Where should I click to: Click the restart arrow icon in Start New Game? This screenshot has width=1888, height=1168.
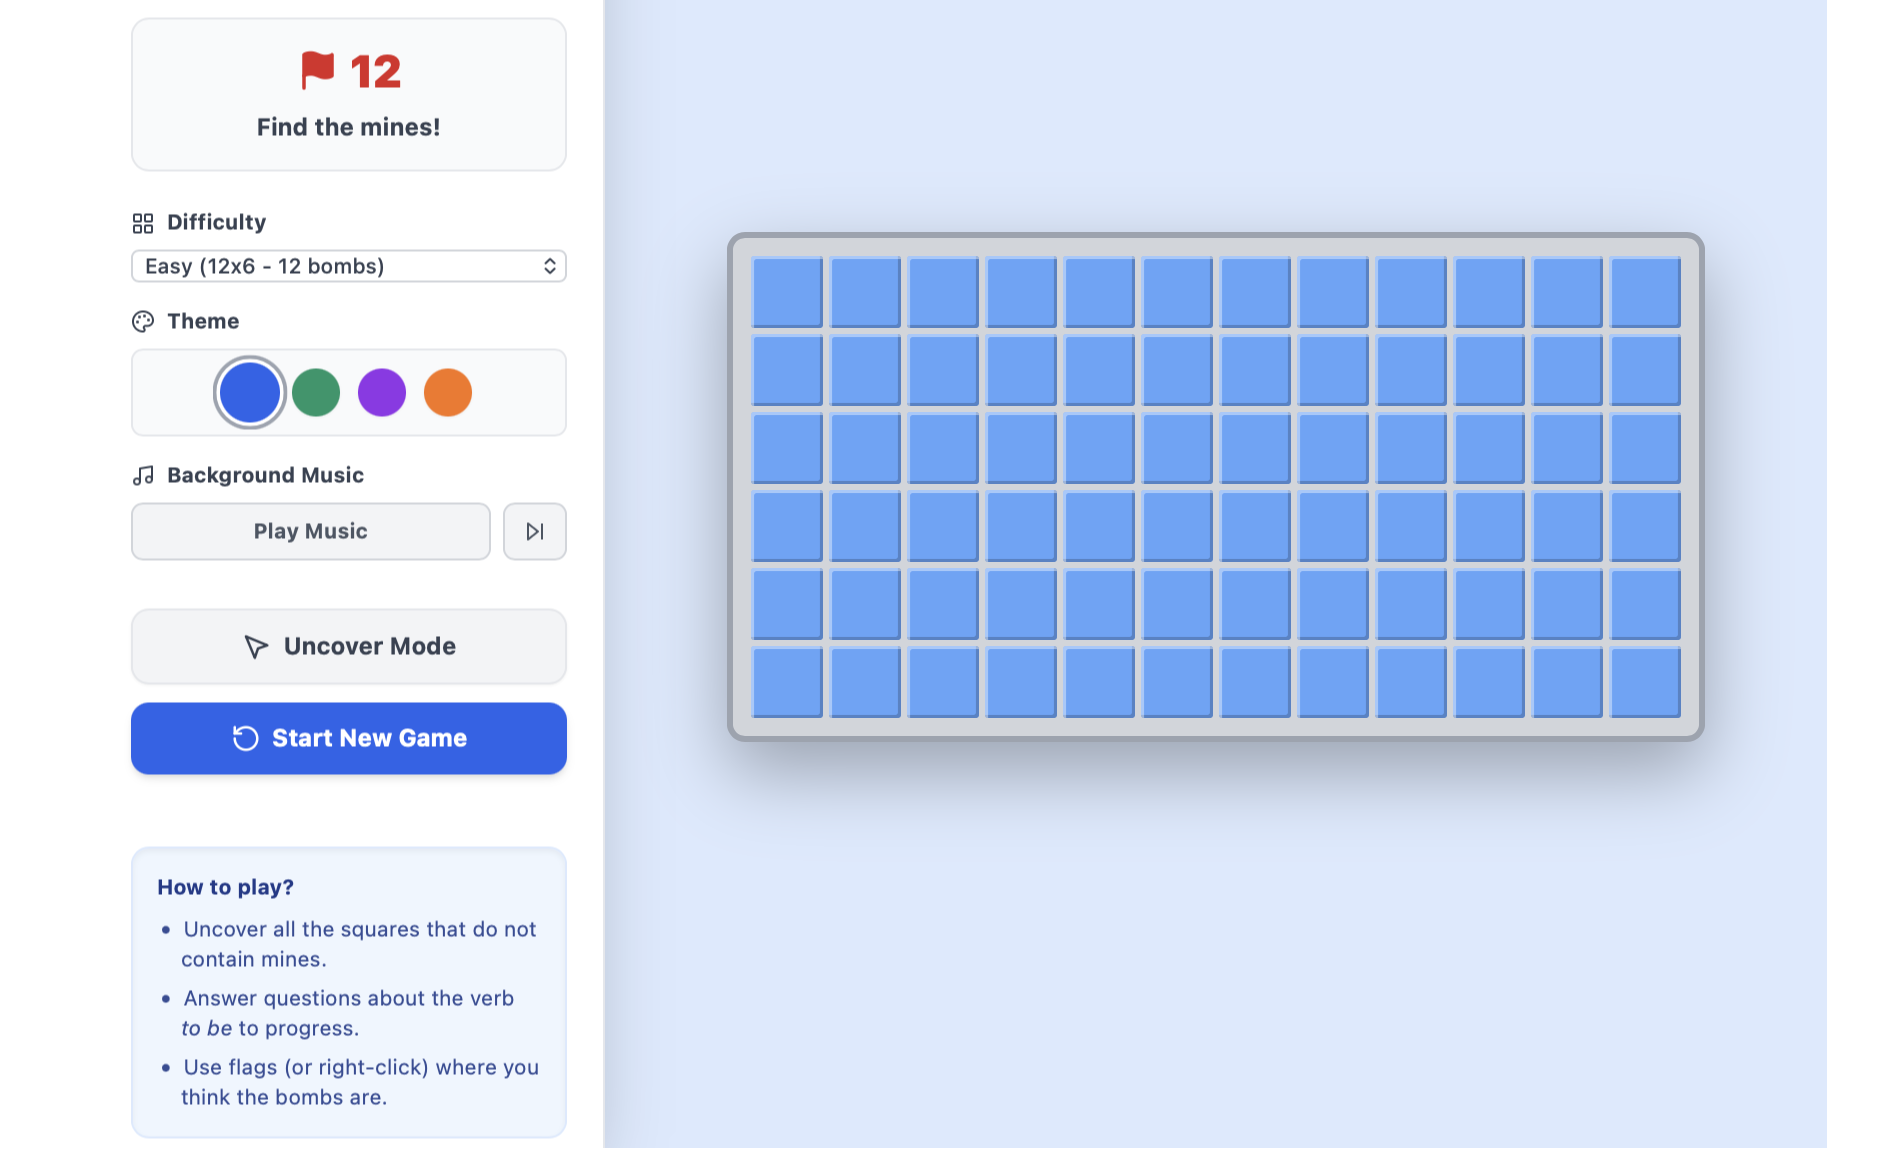pos(245,738)
